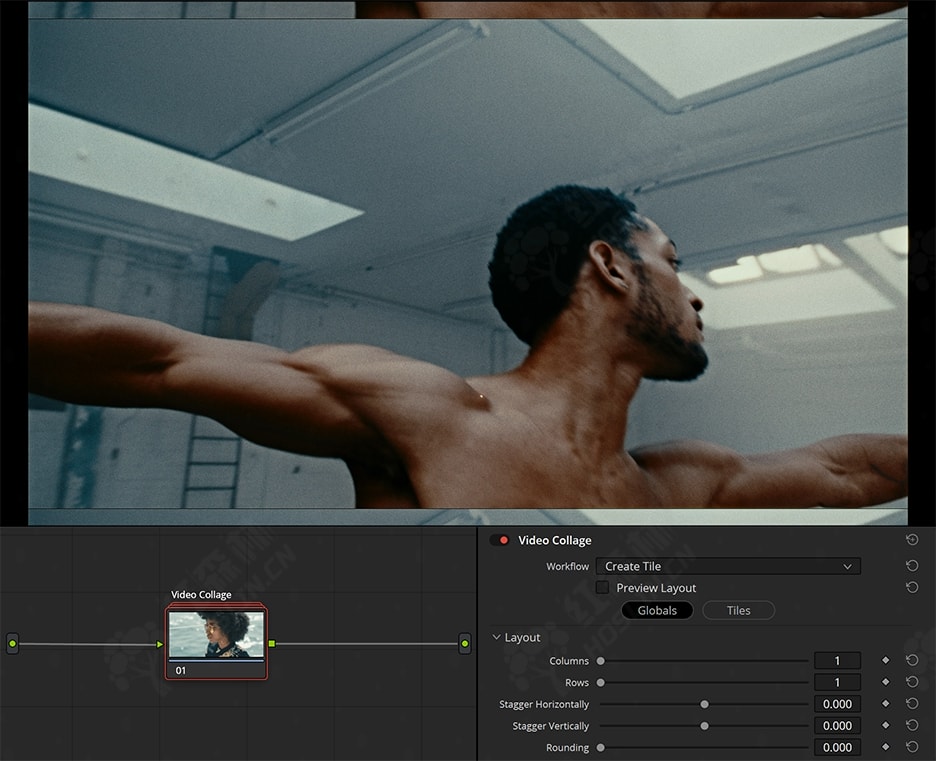Disable the Video Collage effect toggle
Viewport: 936px width, 761px height.
499,541
